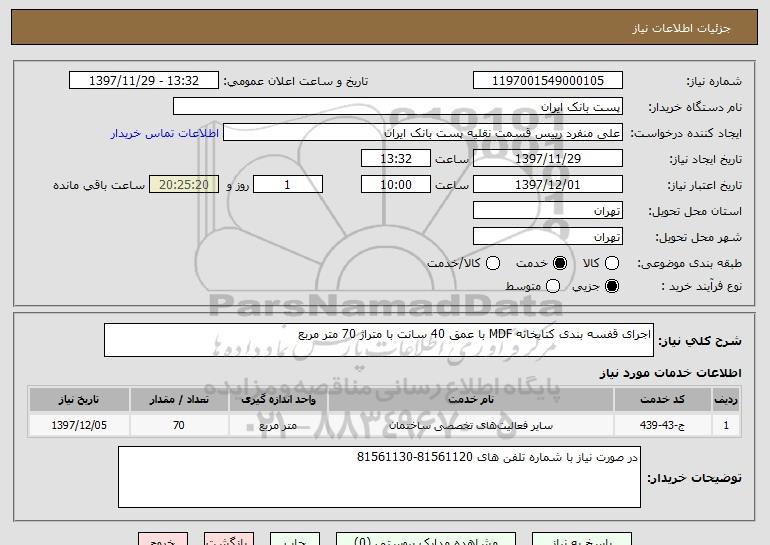Click service code cell ج-43-439

662,425
